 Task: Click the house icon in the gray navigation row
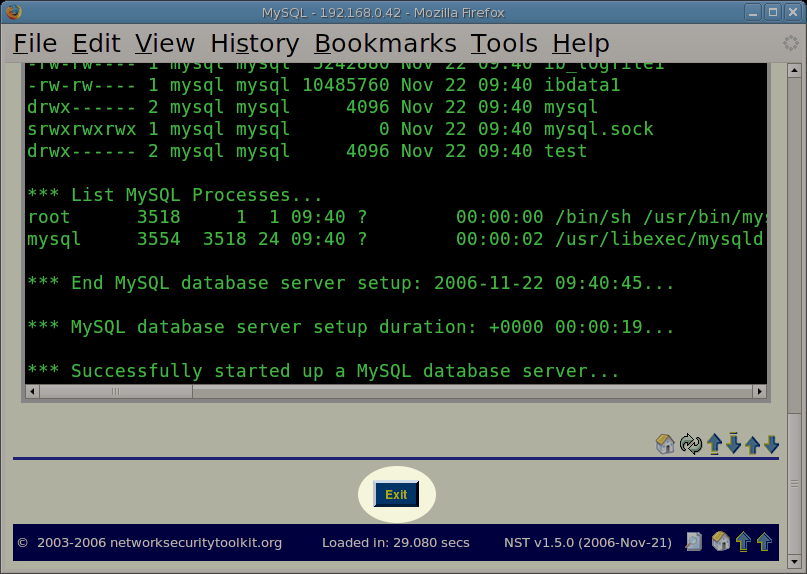click(x=665, y=444)
